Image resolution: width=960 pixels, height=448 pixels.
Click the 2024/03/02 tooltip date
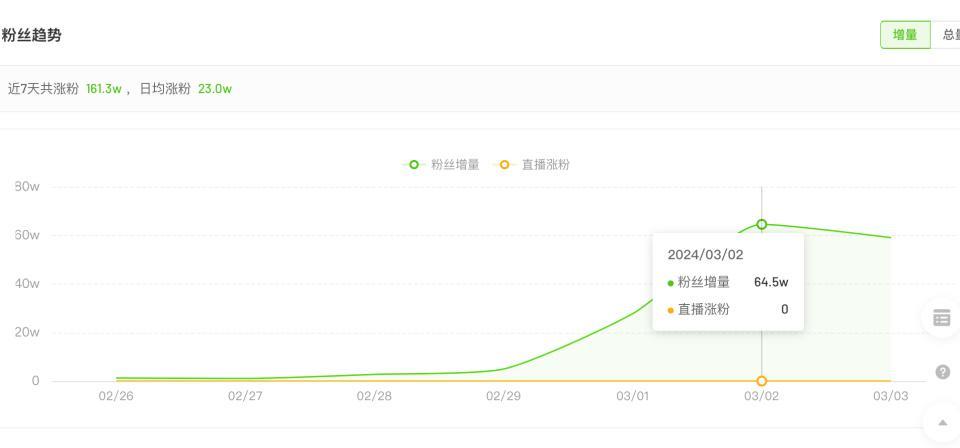pyautogui.click(x=705, y=255)
